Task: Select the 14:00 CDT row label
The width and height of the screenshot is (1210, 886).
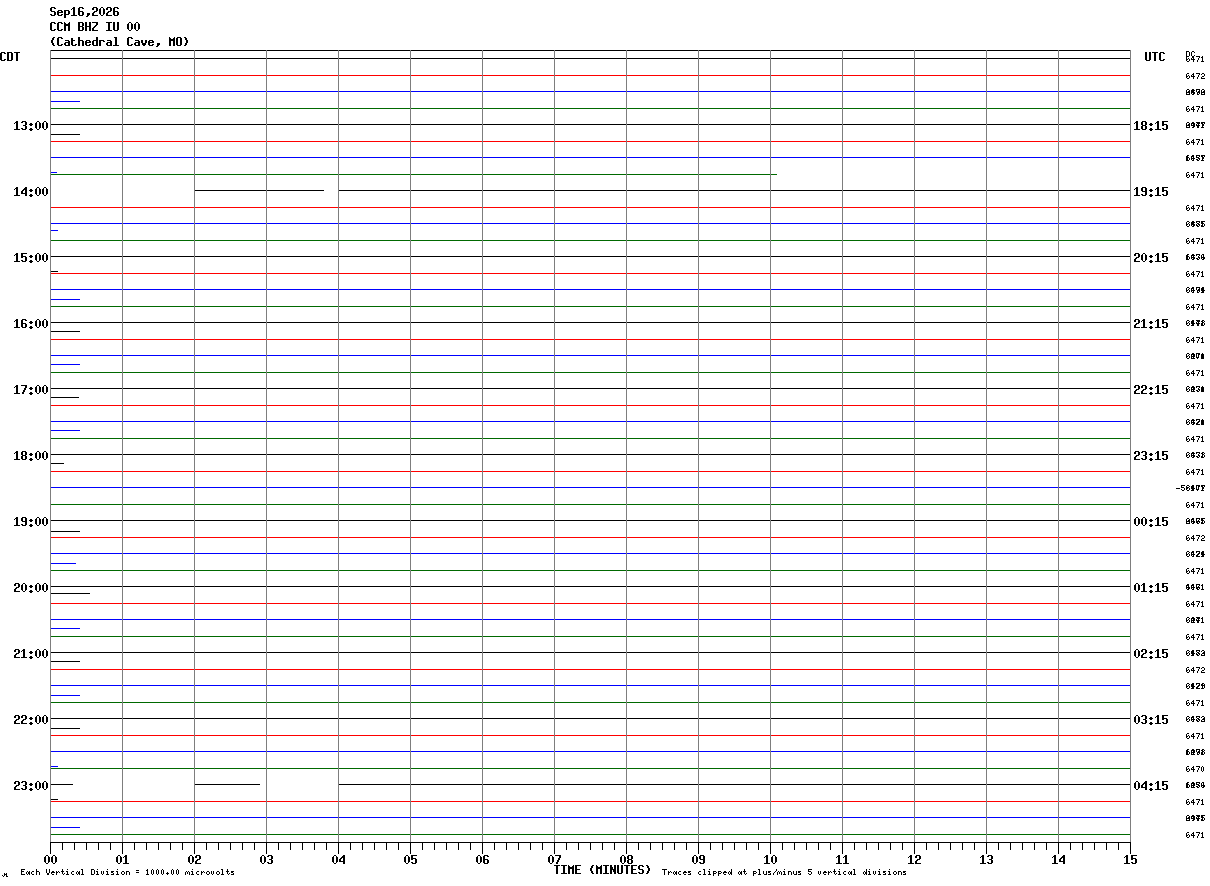Action: (30, 192)
